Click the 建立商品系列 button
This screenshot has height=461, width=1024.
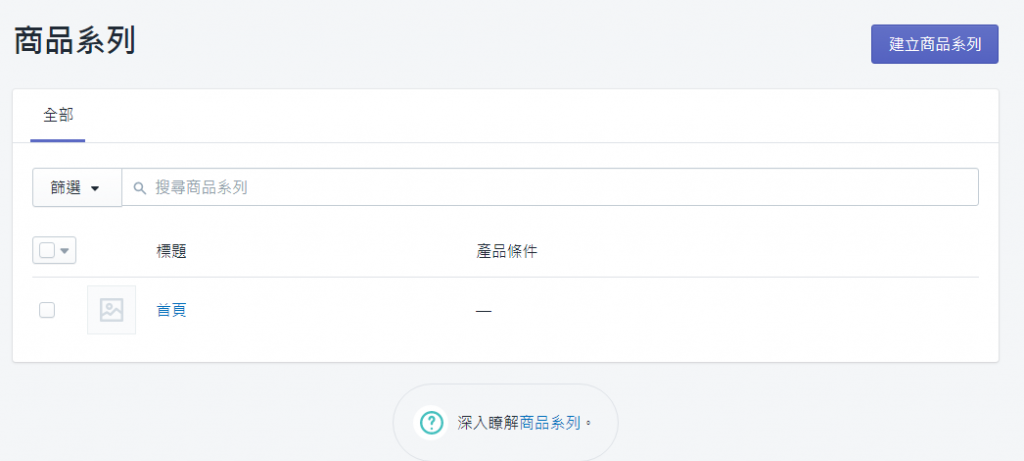934,44
